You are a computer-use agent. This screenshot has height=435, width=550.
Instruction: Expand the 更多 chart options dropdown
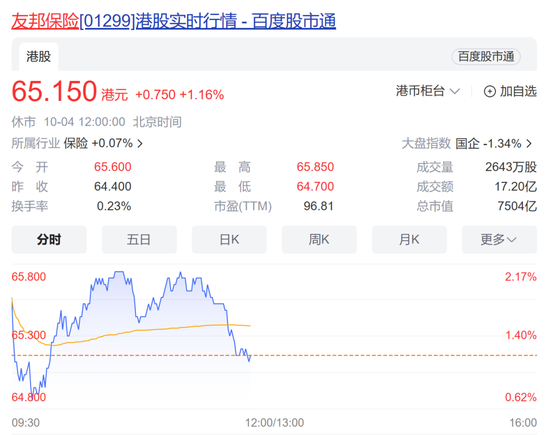(x=499, y=240)
